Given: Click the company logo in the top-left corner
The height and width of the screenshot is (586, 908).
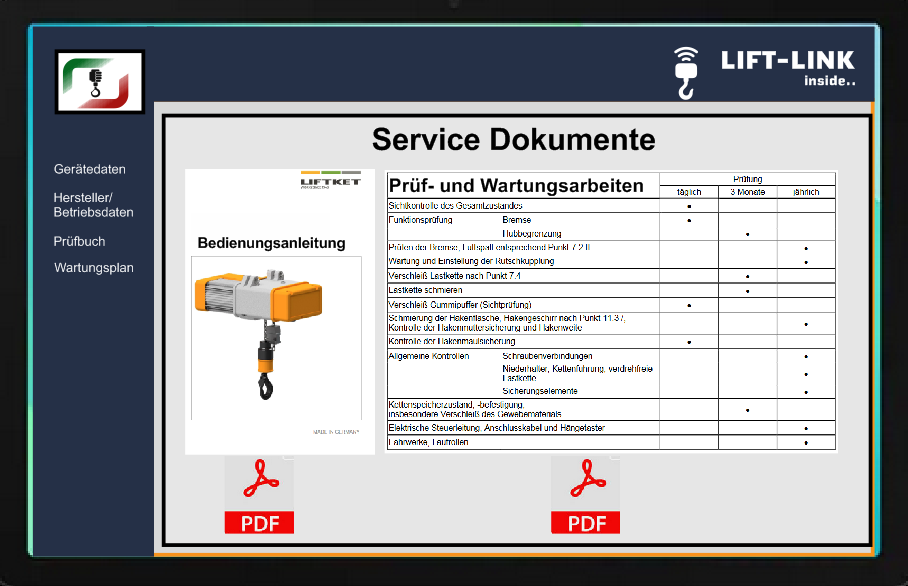Looking at the screenshot, I should point(100,81).
